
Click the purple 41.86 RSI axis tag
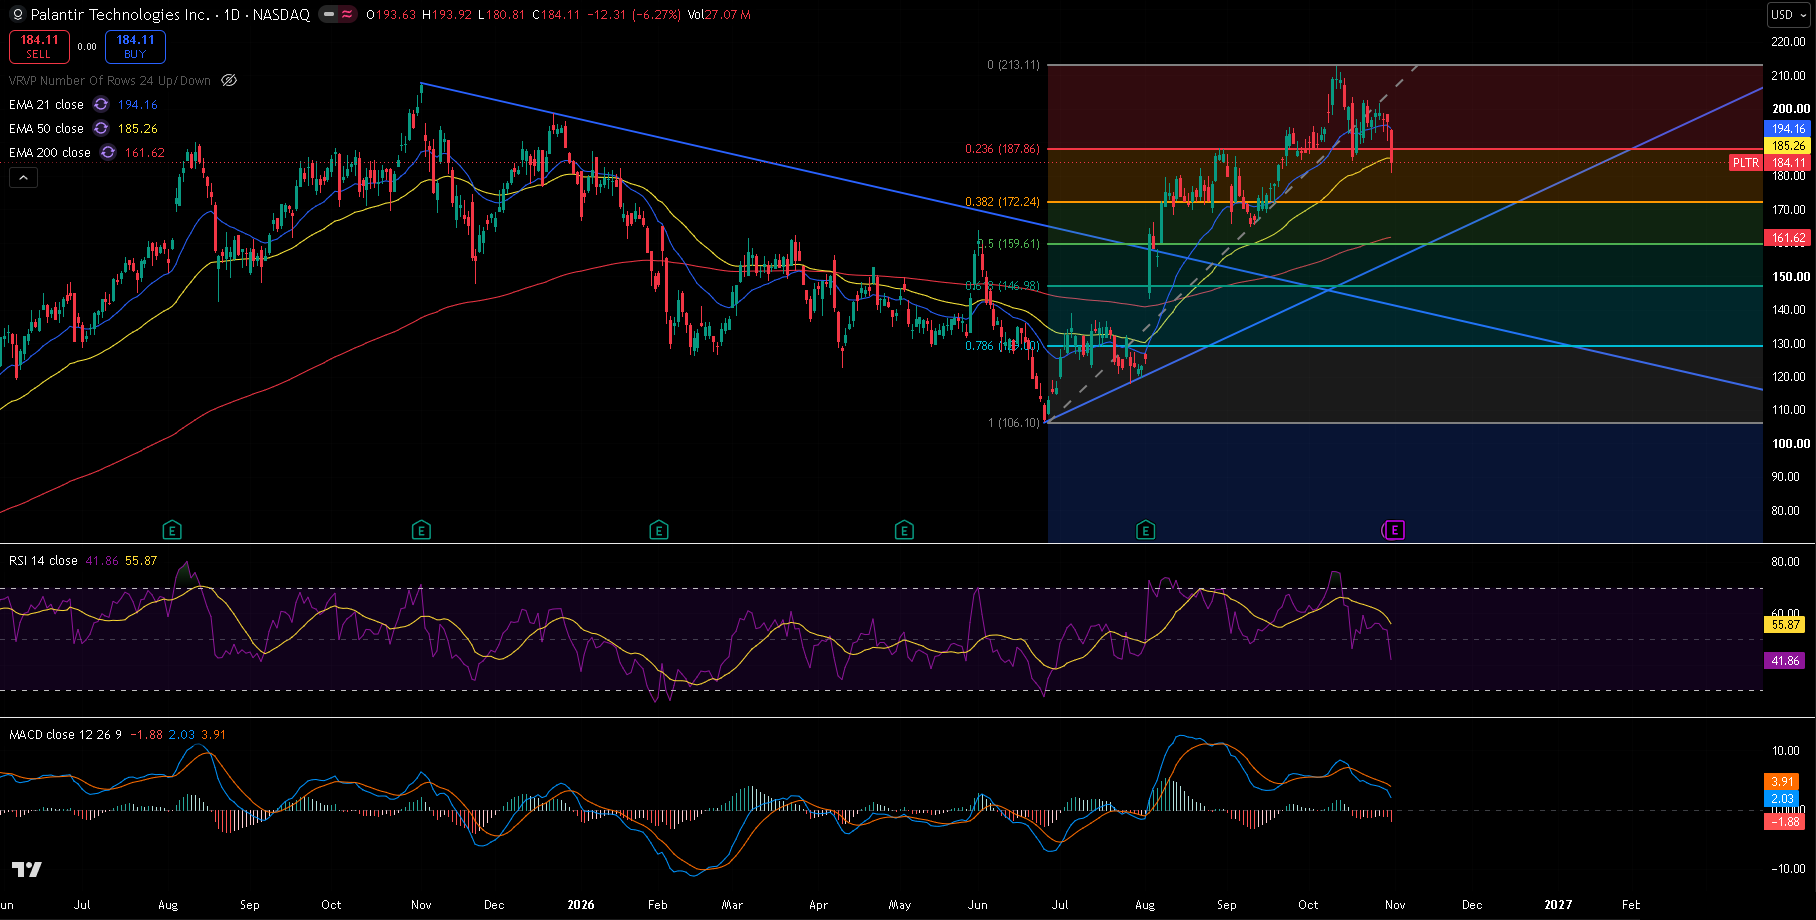(x=1786, y=661)
